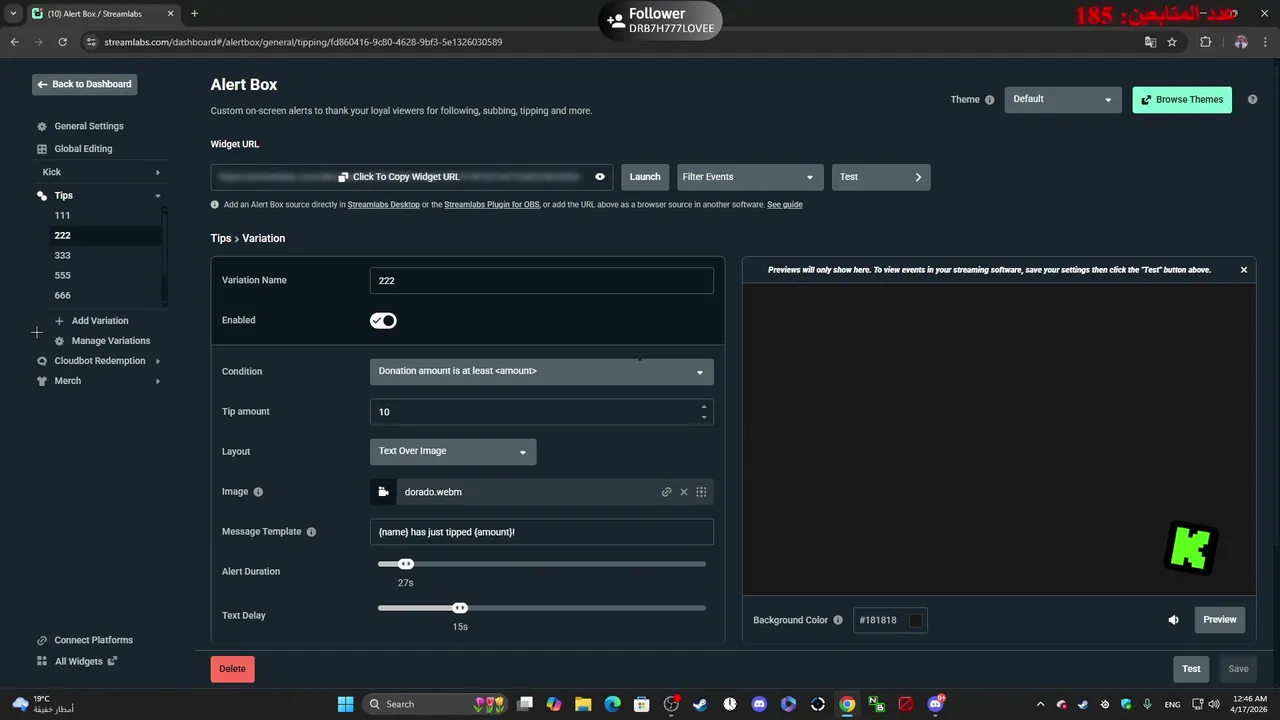Click Connect Platforms link icon
The image size is (1280, 720).
click(x=42, y=640)
